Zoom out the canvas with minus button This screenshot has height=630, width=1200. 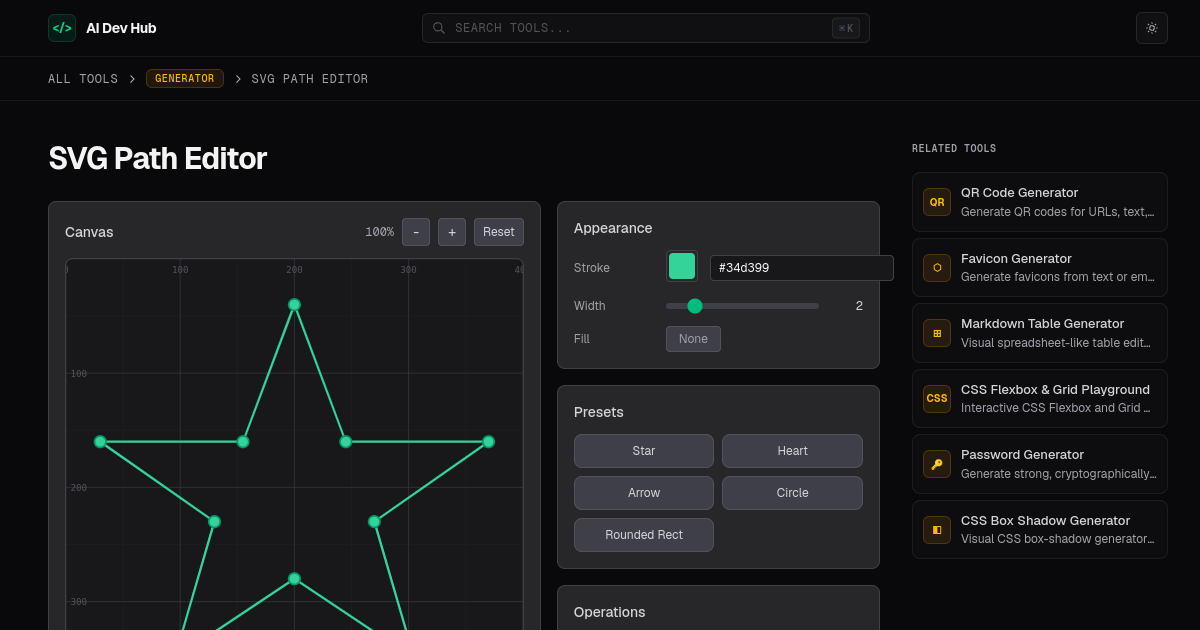416,232
